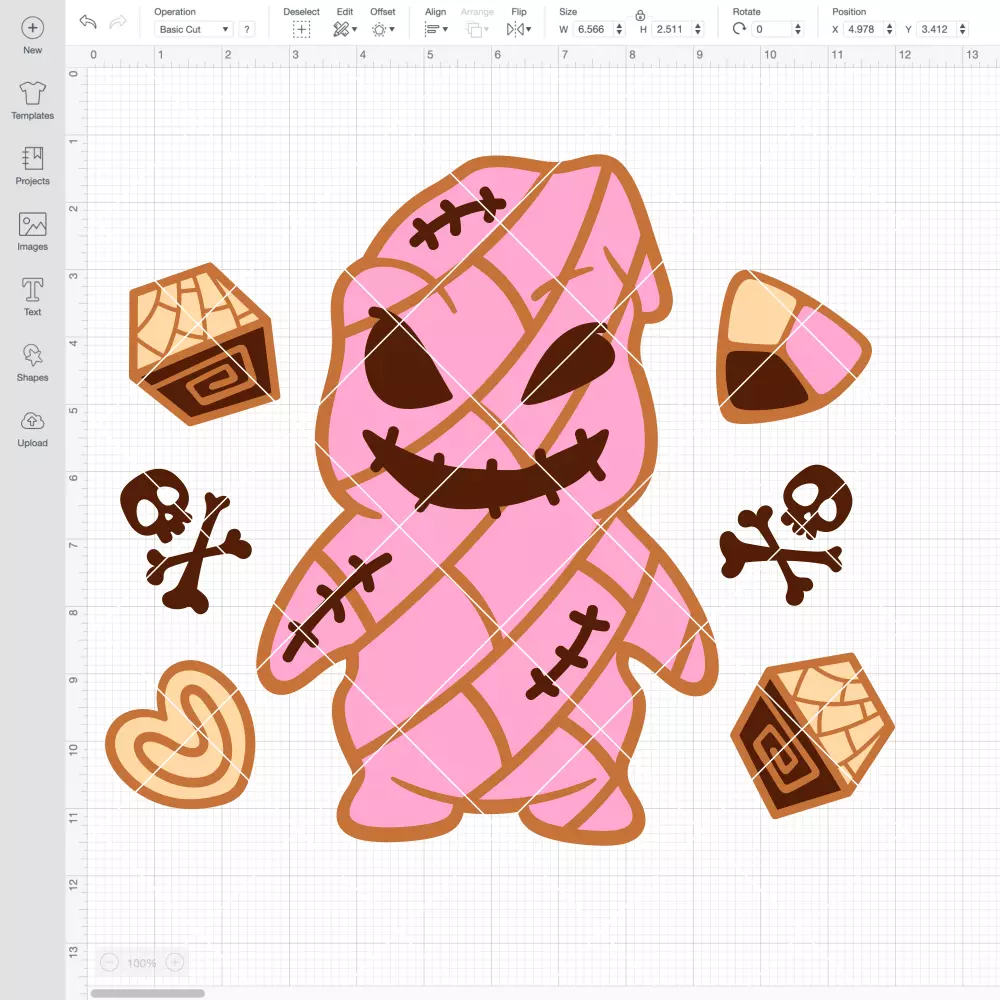
Task: Select the pink Oogie Boogie concha figure
Action: coord(488,500)
